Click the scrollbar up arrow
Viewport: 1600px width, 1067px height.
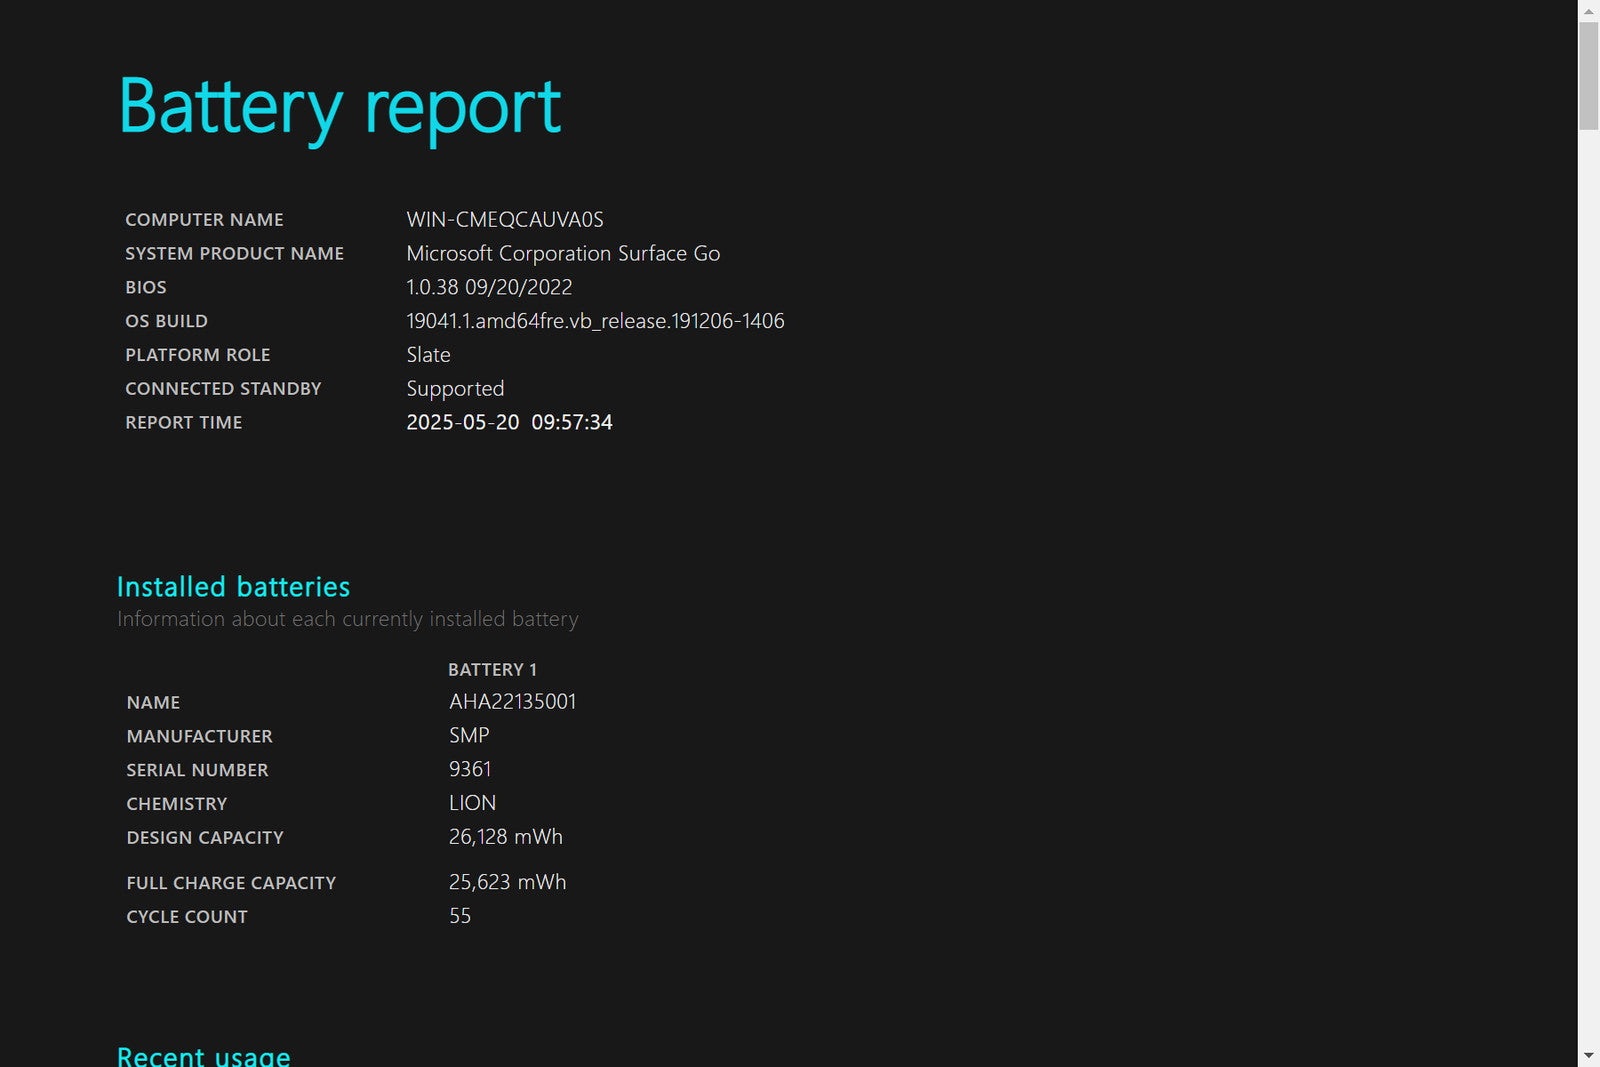(1589, 10)
